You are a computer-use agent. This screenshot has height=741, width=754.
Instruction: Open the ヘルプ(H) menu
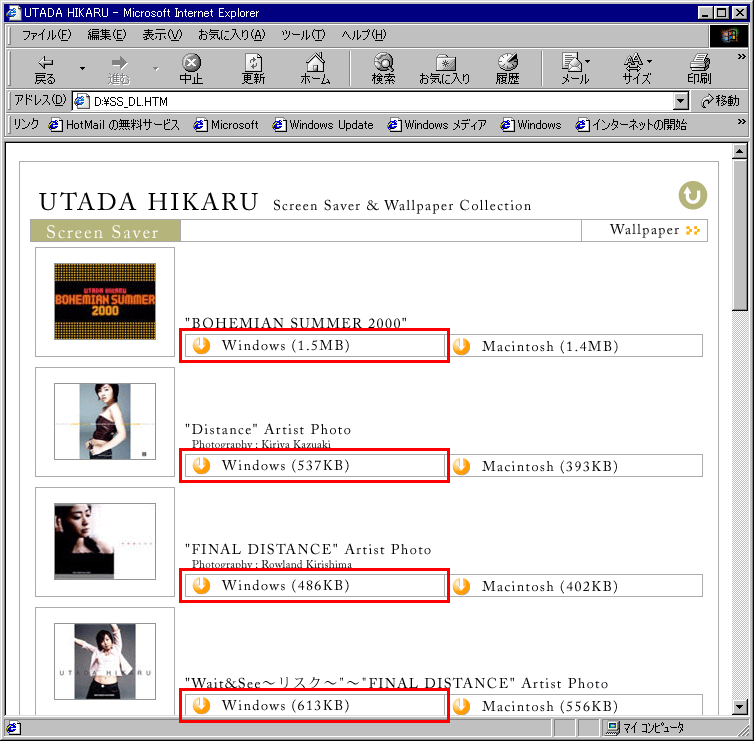click(364, 35)
